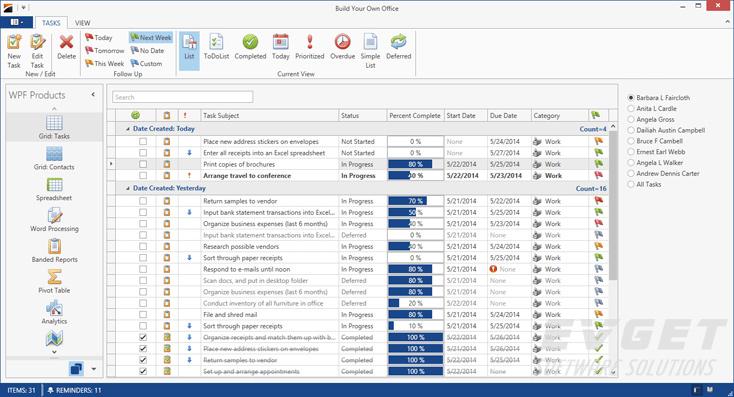Viewport: 734px width, 397px height.
Task: Click the Edit Task ribbon icon
Action: pos(37,42)
